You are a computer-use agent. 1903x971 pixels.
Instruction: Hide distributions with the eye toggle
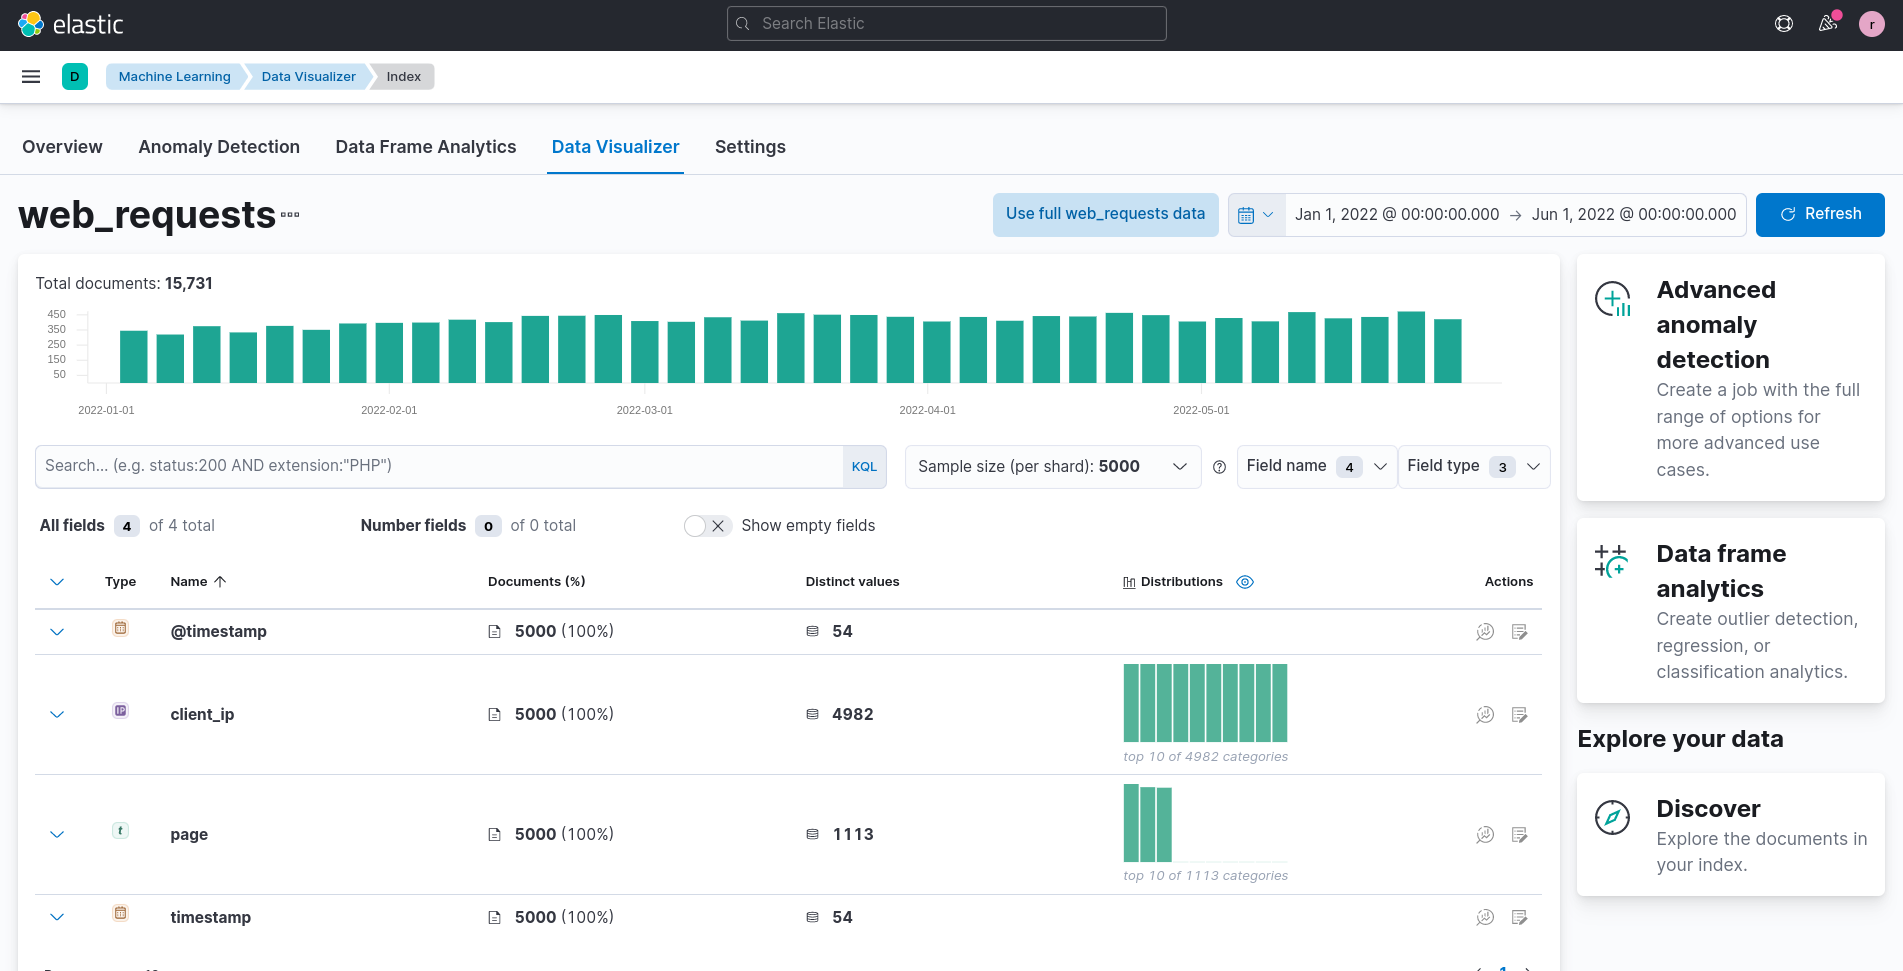click(1245, 581)
